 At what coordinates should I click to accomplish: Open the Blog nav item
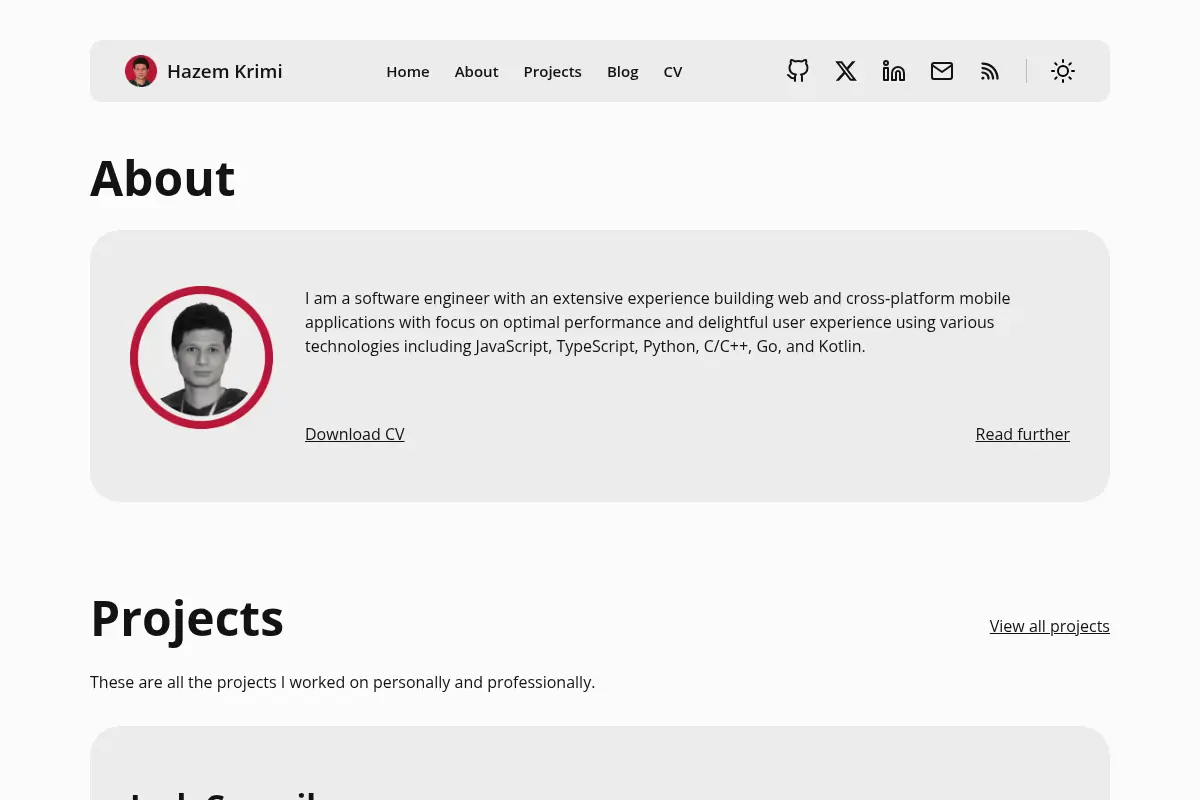click(622, 72)
